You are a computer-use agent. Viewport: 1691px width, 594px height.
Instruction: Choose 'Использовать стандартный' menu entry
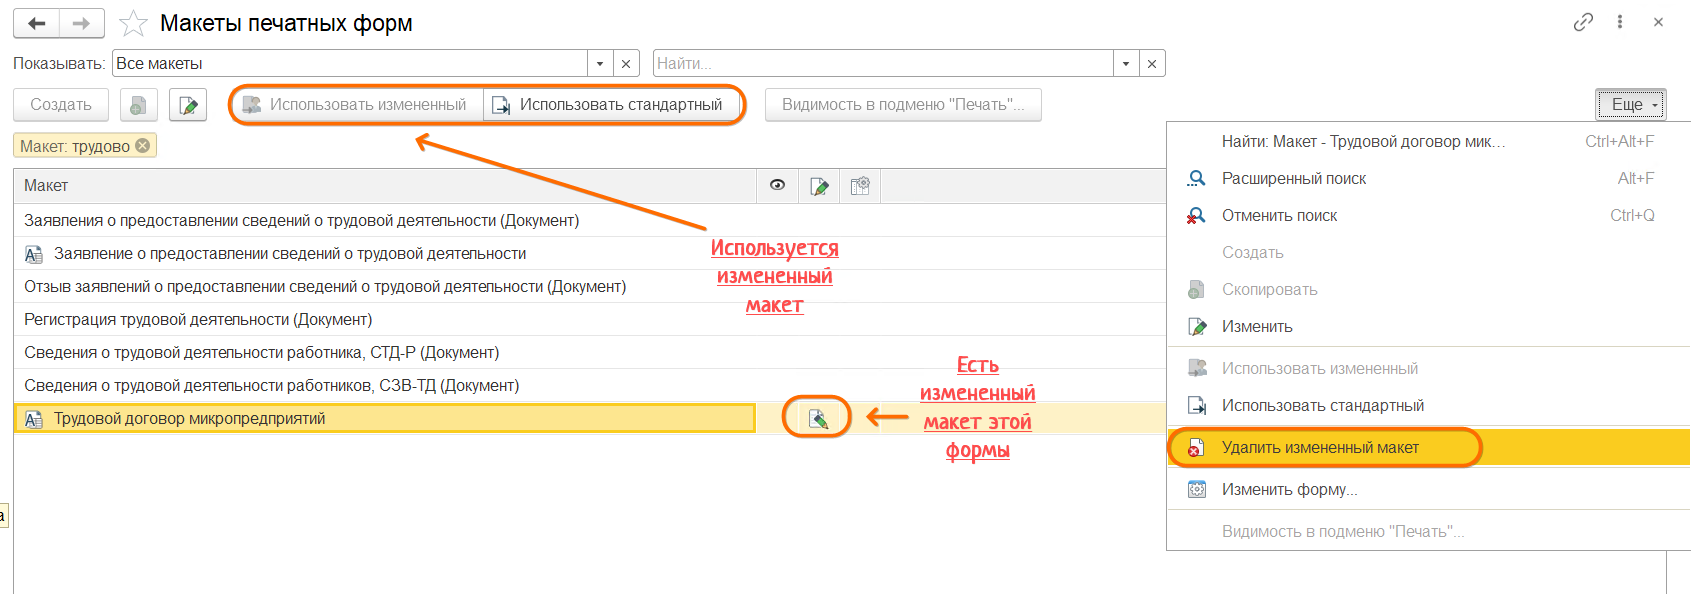[1428, 406]
